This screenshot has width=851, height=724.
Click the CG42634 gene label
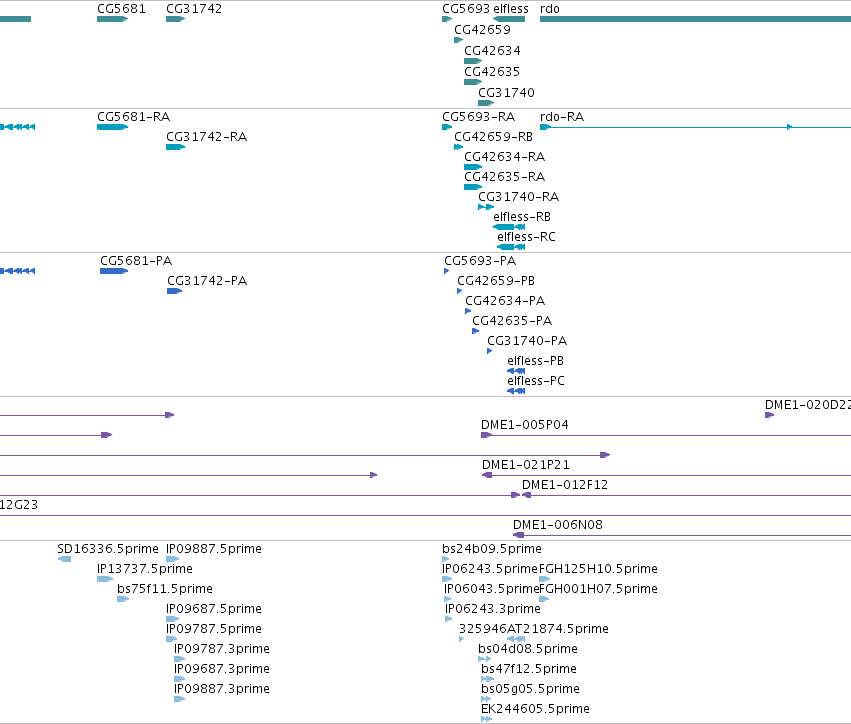coord(492,51)
